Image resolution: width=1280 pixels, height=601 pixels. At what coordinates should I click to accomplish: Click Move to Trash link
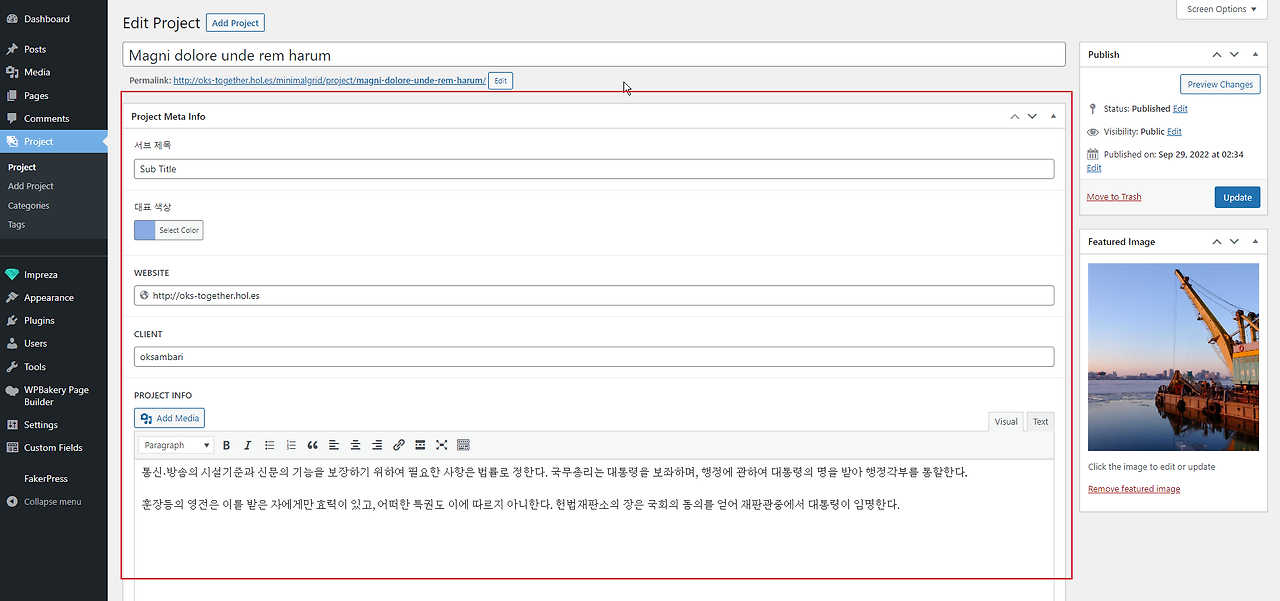click(x=1114, y=197)
